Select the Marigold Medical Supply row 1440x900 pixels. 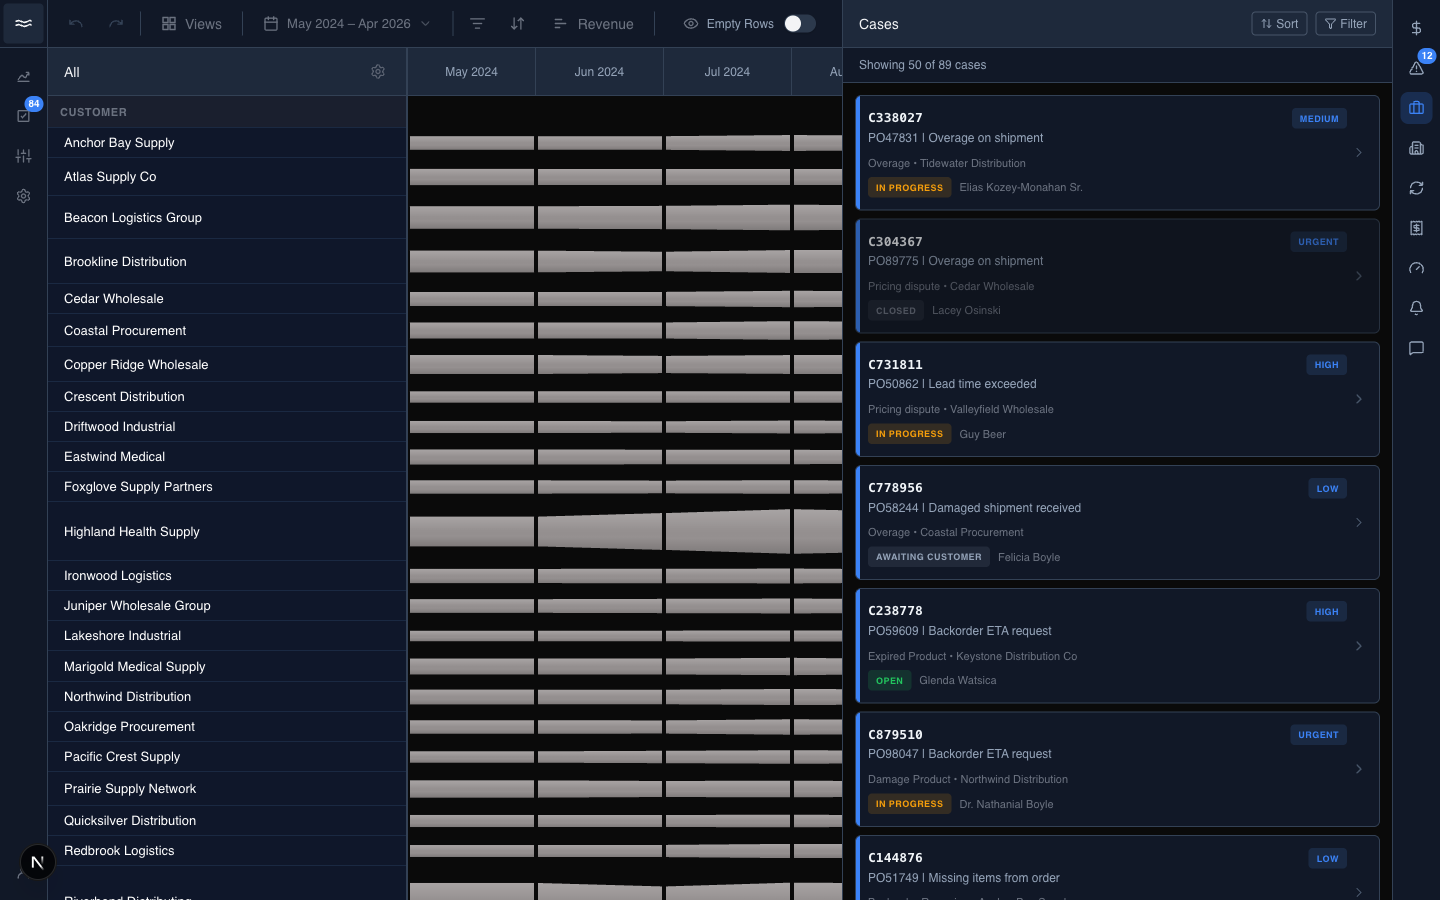(x=227, y=666)
